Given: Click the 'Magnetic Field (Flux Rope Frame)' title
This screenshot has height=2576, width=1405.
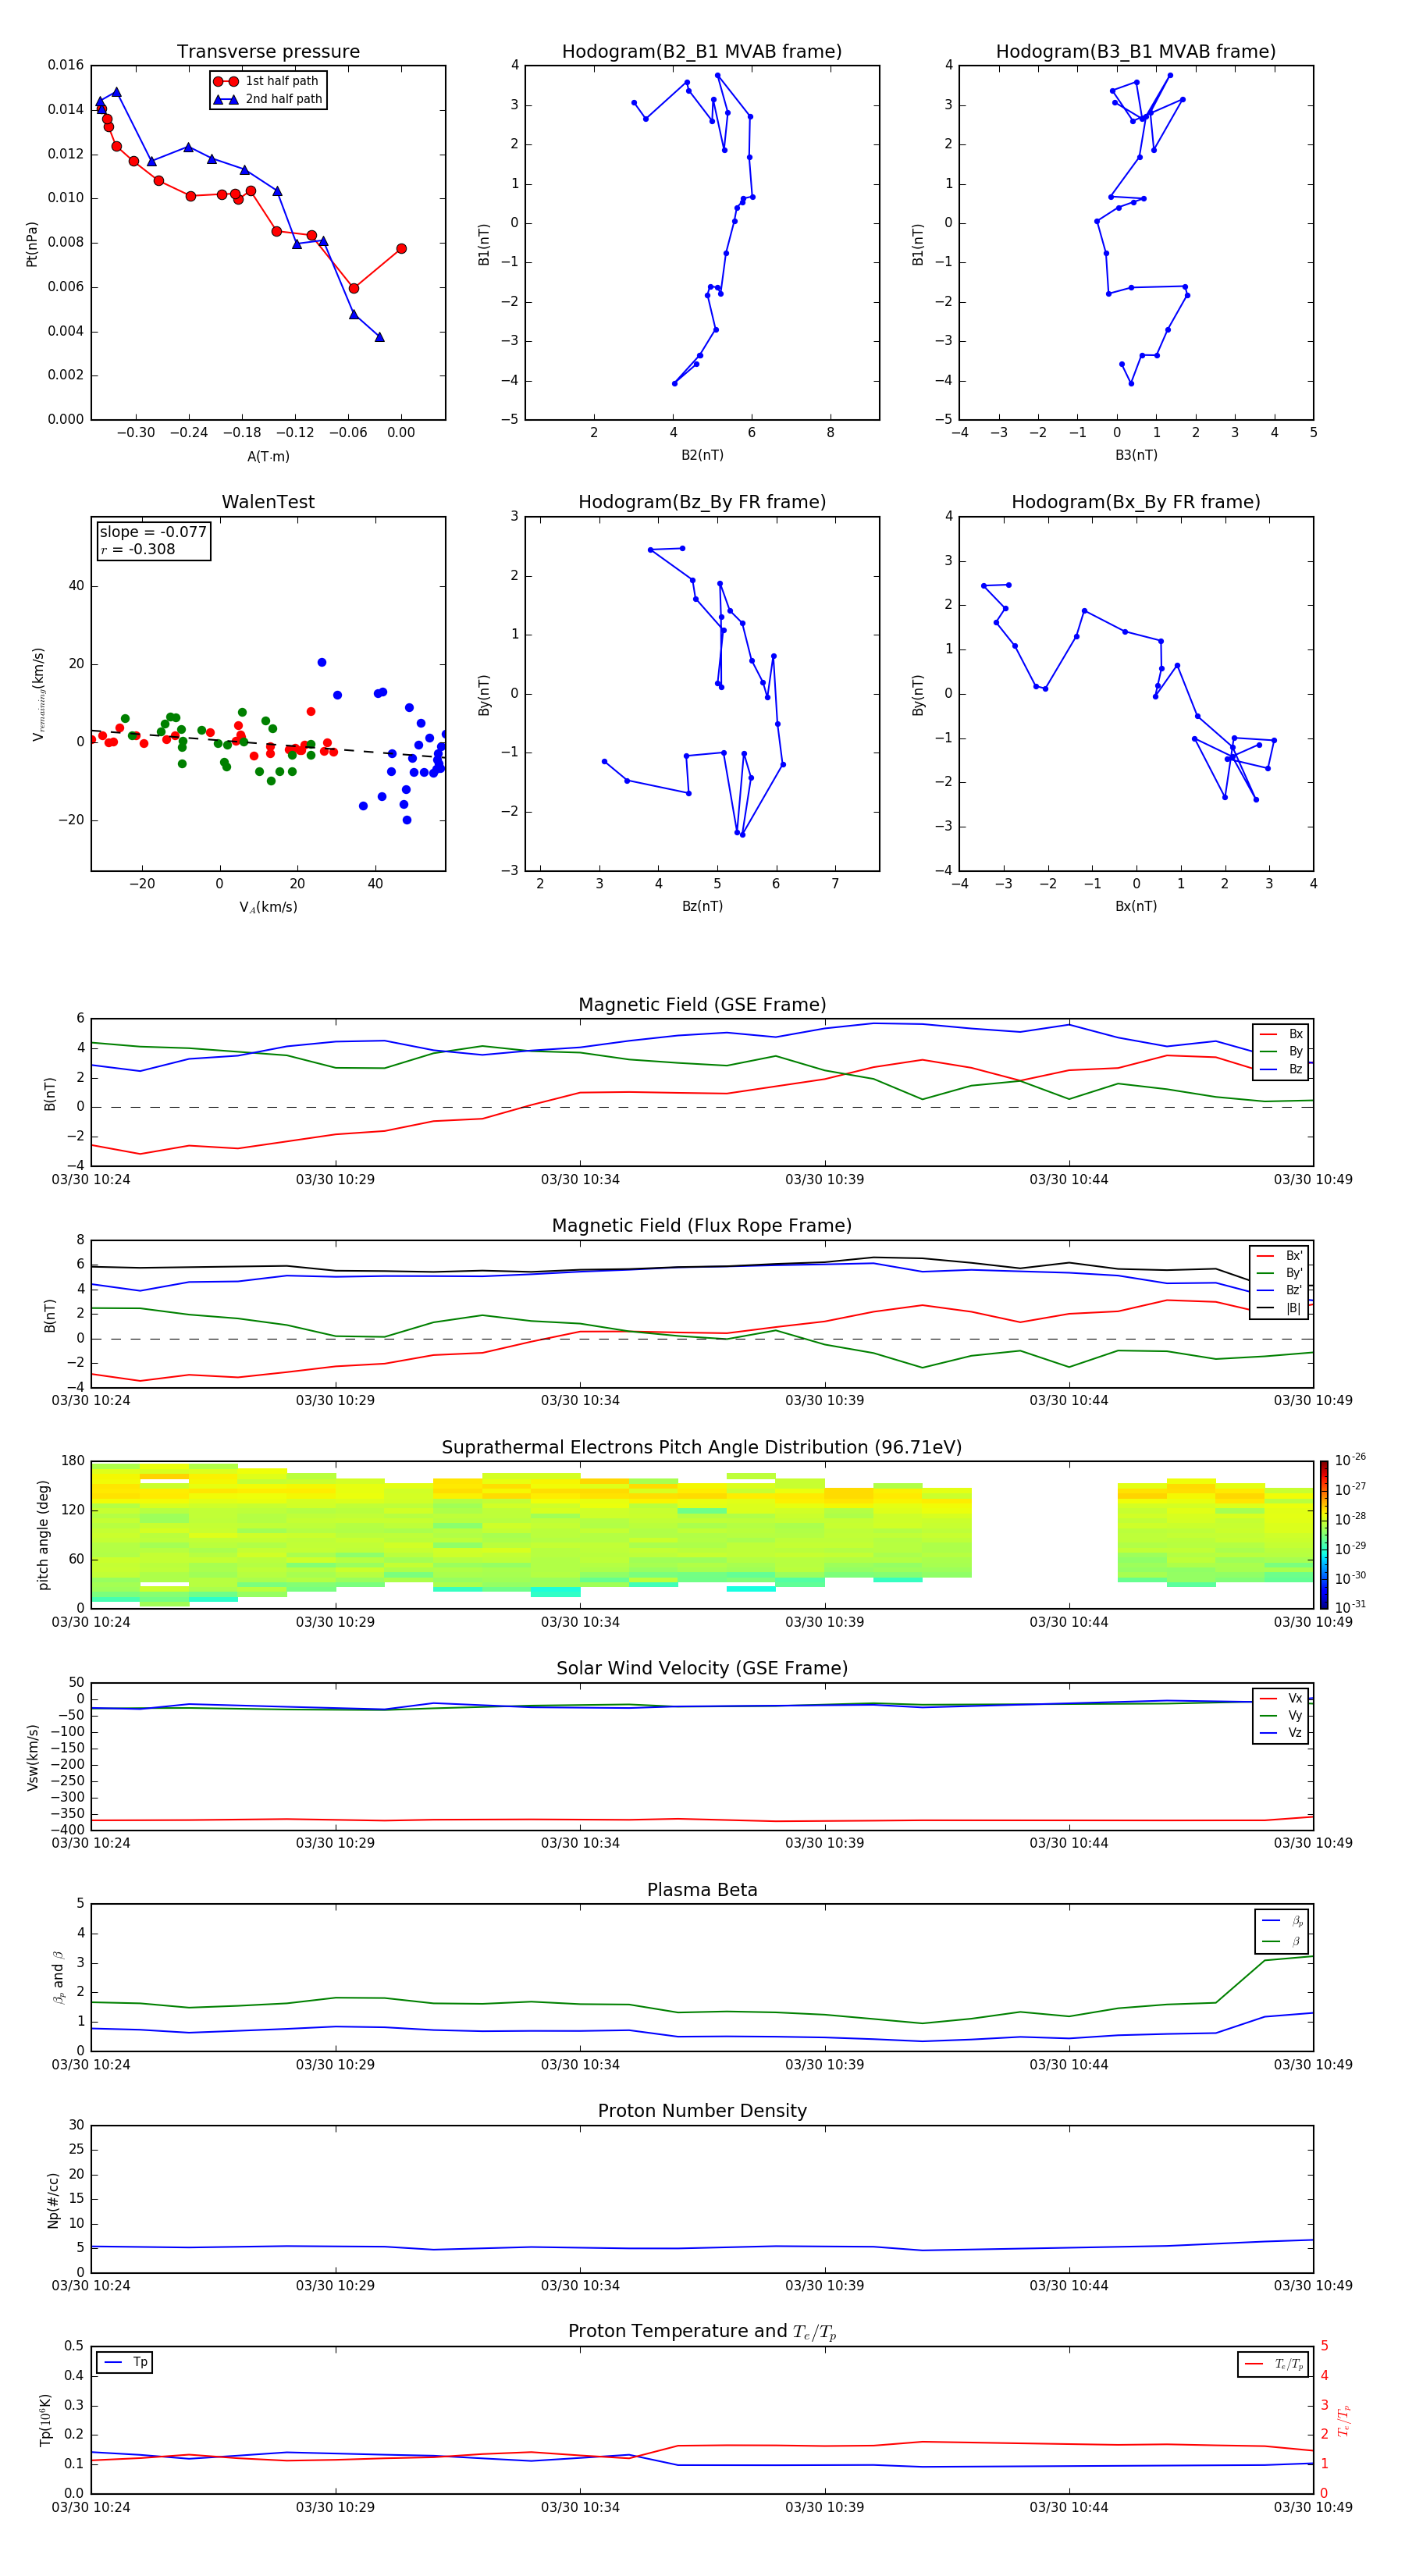Looking at the screenshot, I should click(702, 1226).
